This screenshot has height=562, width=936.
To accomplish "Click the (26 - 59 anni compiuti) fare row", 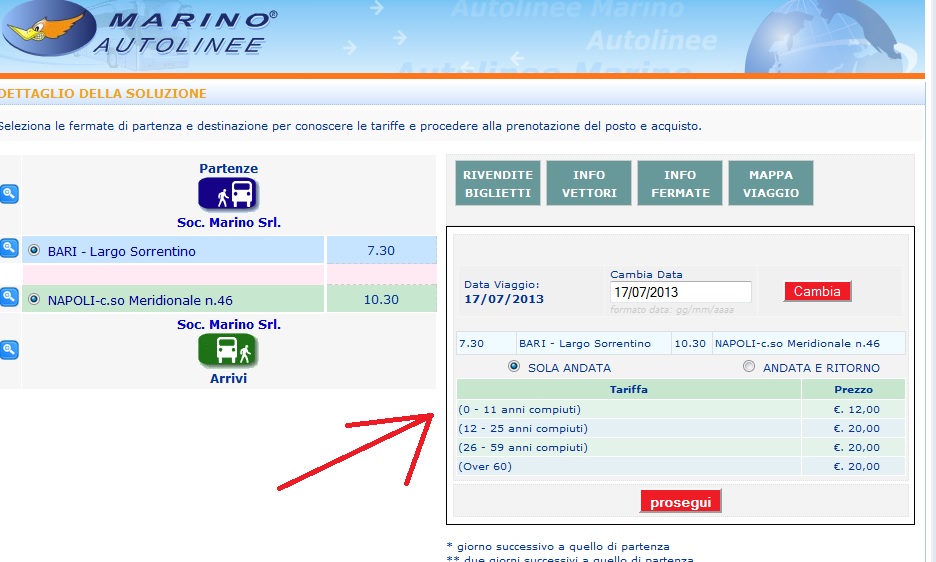I will pyautogui.click(x=681, y=448).
